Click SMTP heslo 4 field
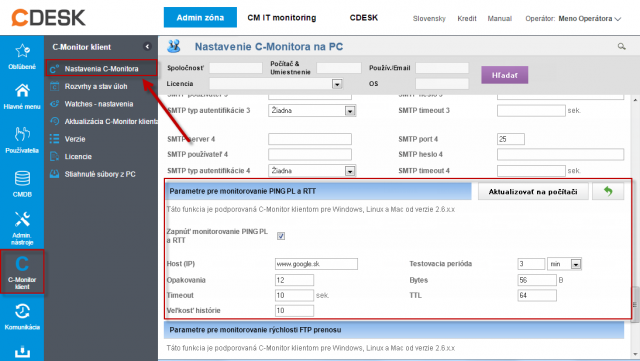The width and height of the screenshot is (640, 361). [560, 154]
